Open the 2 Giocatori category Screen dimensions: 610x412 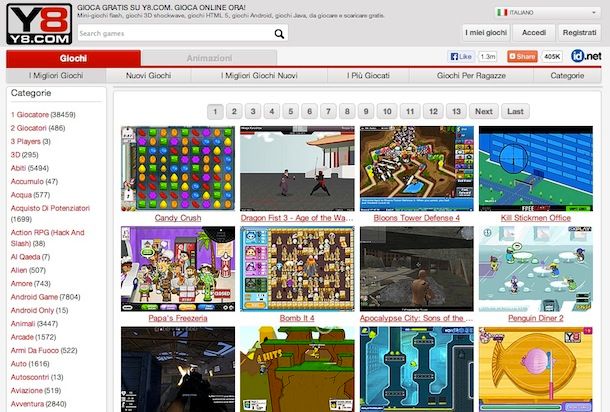(x=28, y=128)
